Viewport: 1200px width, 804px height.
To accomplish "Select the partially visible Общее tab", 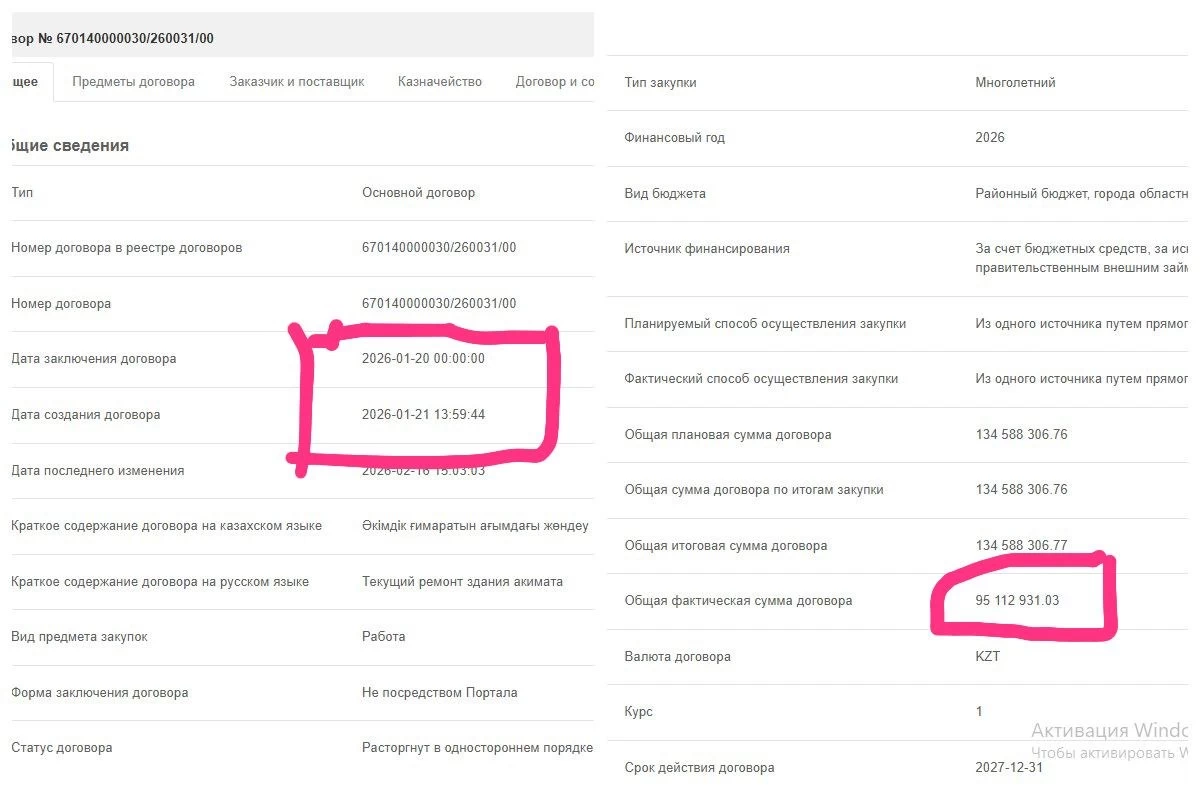I will click(24, 82).
